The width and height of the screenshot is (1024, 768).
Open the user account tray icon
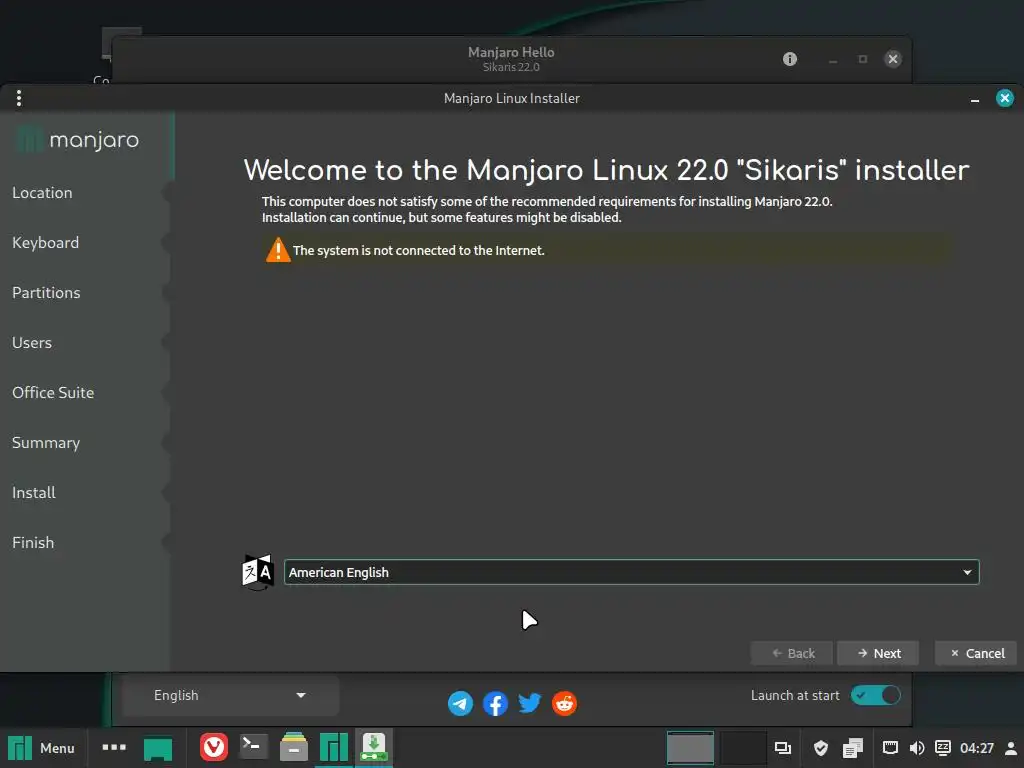pos(1011,748)
